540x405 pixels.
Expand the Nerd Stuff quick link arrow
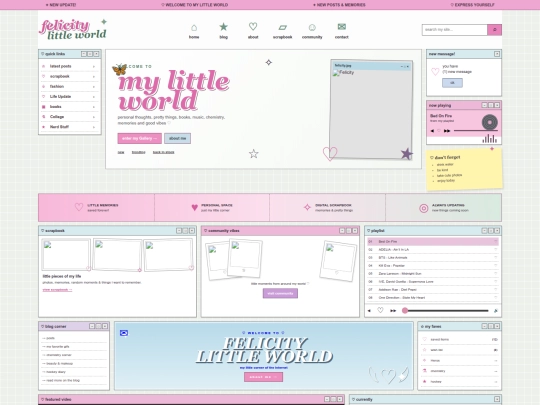pos(94,127)
